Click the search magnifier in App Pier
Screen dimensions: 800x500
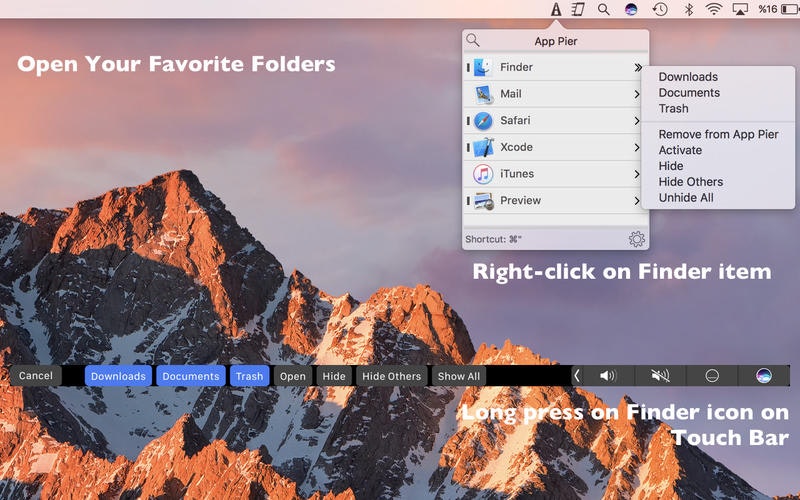473,40
